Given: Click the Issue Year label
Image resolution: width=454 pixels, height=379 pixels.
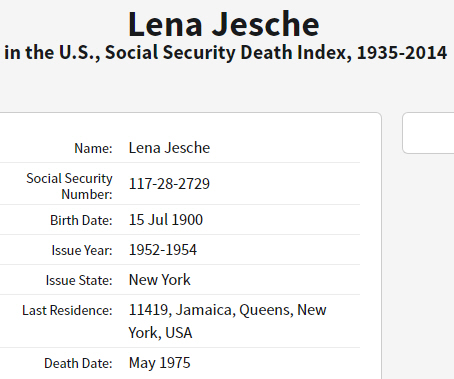Looking at the screenshot, I should (82, 250).
